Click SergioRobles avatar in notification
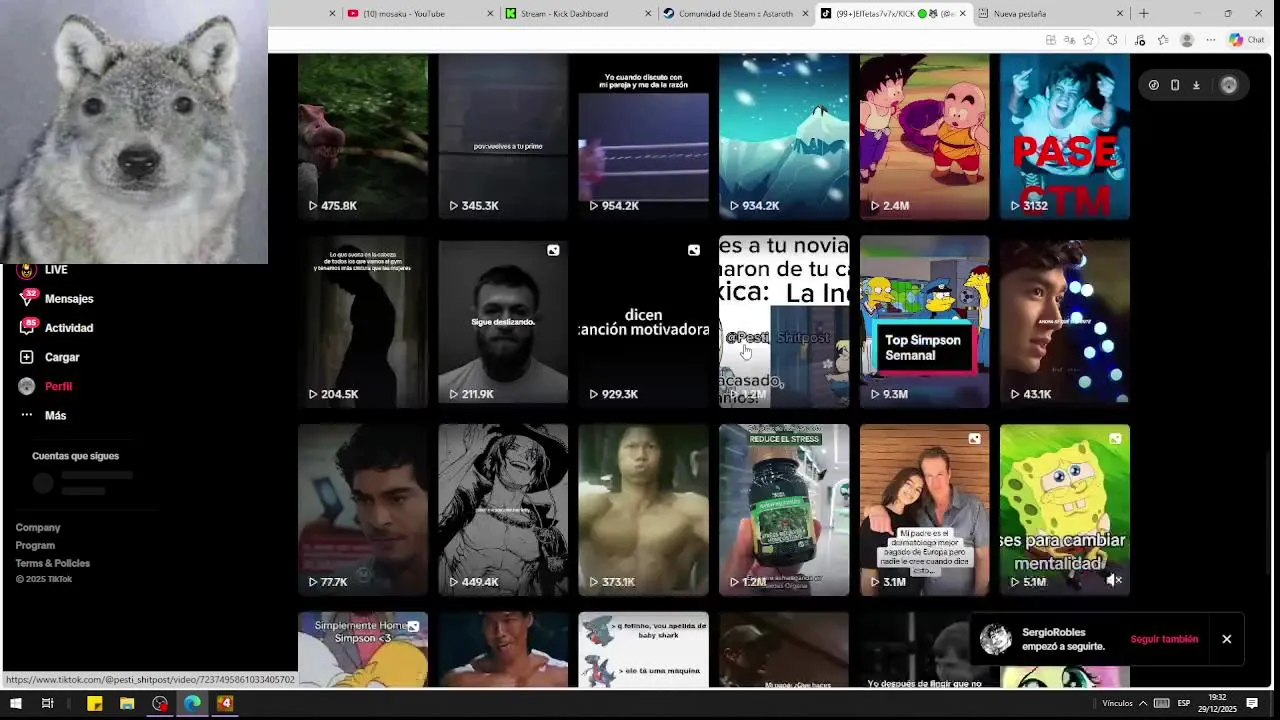Viewport: 1280px width, 720px height. pos(996,639)
